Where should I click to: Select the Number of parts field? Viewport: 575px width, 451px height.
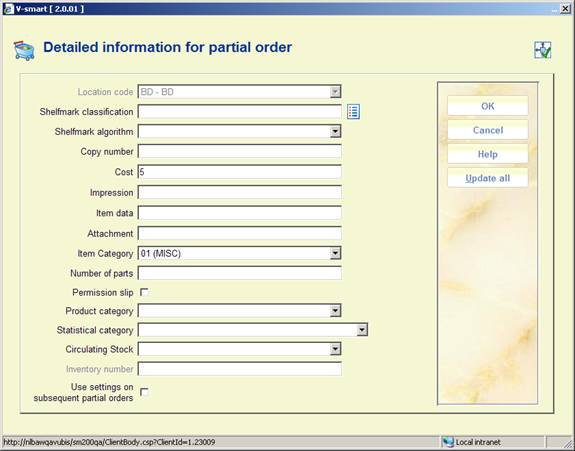[x=240, y=273]
